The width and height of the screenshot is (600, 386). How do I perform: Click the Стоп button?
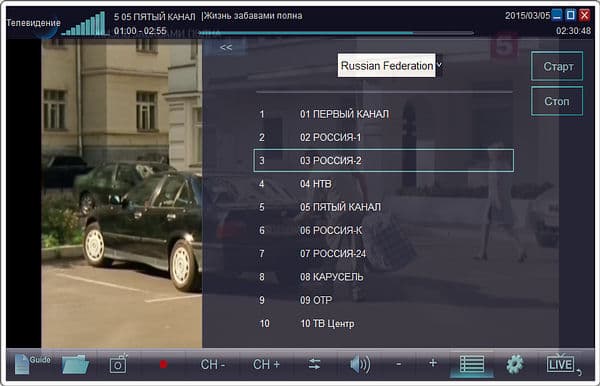coord(557,101)
